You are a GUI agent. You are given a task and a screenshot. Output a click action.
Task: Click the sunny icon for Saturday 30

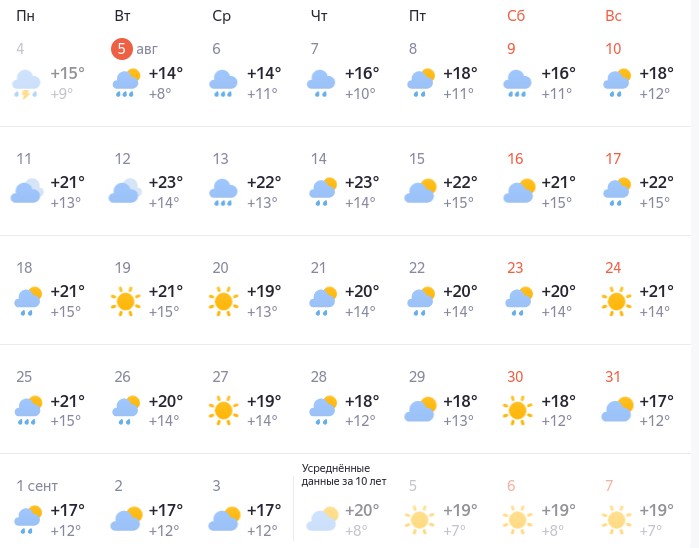(x=517, y=407)
